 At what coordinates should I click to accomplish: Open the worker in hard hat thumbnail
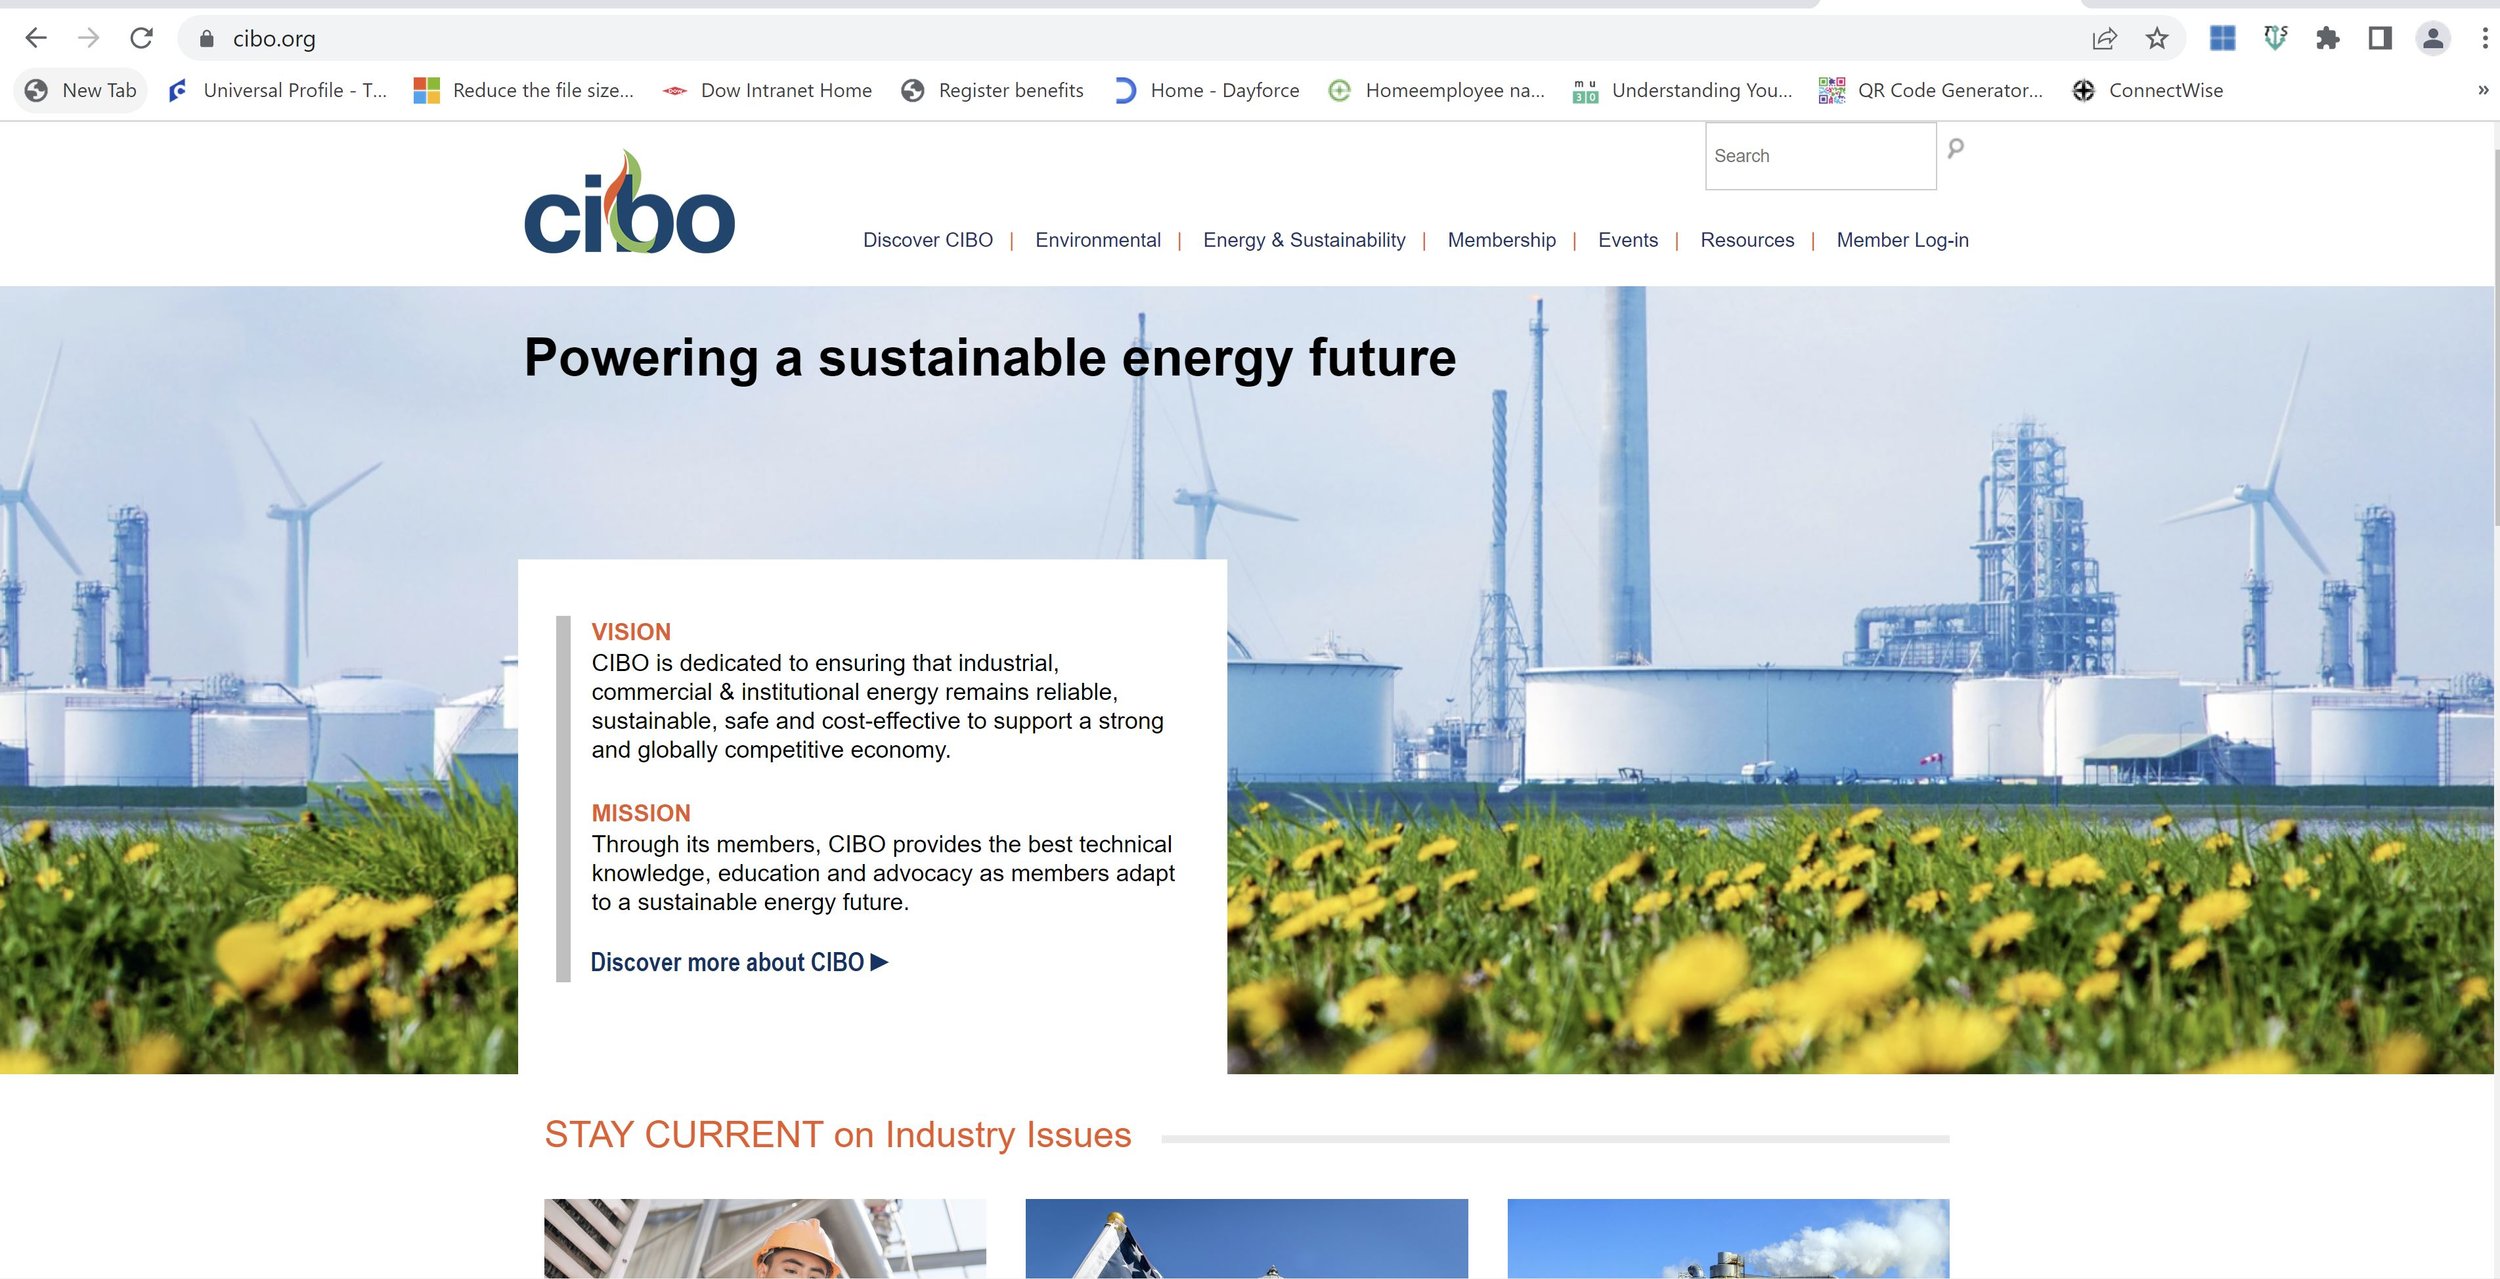click(765, 1238)
